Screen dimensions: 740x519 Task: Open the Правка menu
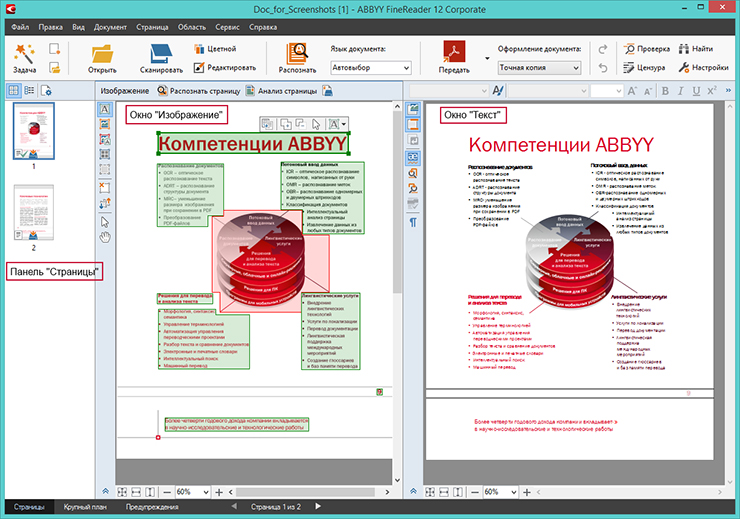pyautogui.click(x=50, y=27)
